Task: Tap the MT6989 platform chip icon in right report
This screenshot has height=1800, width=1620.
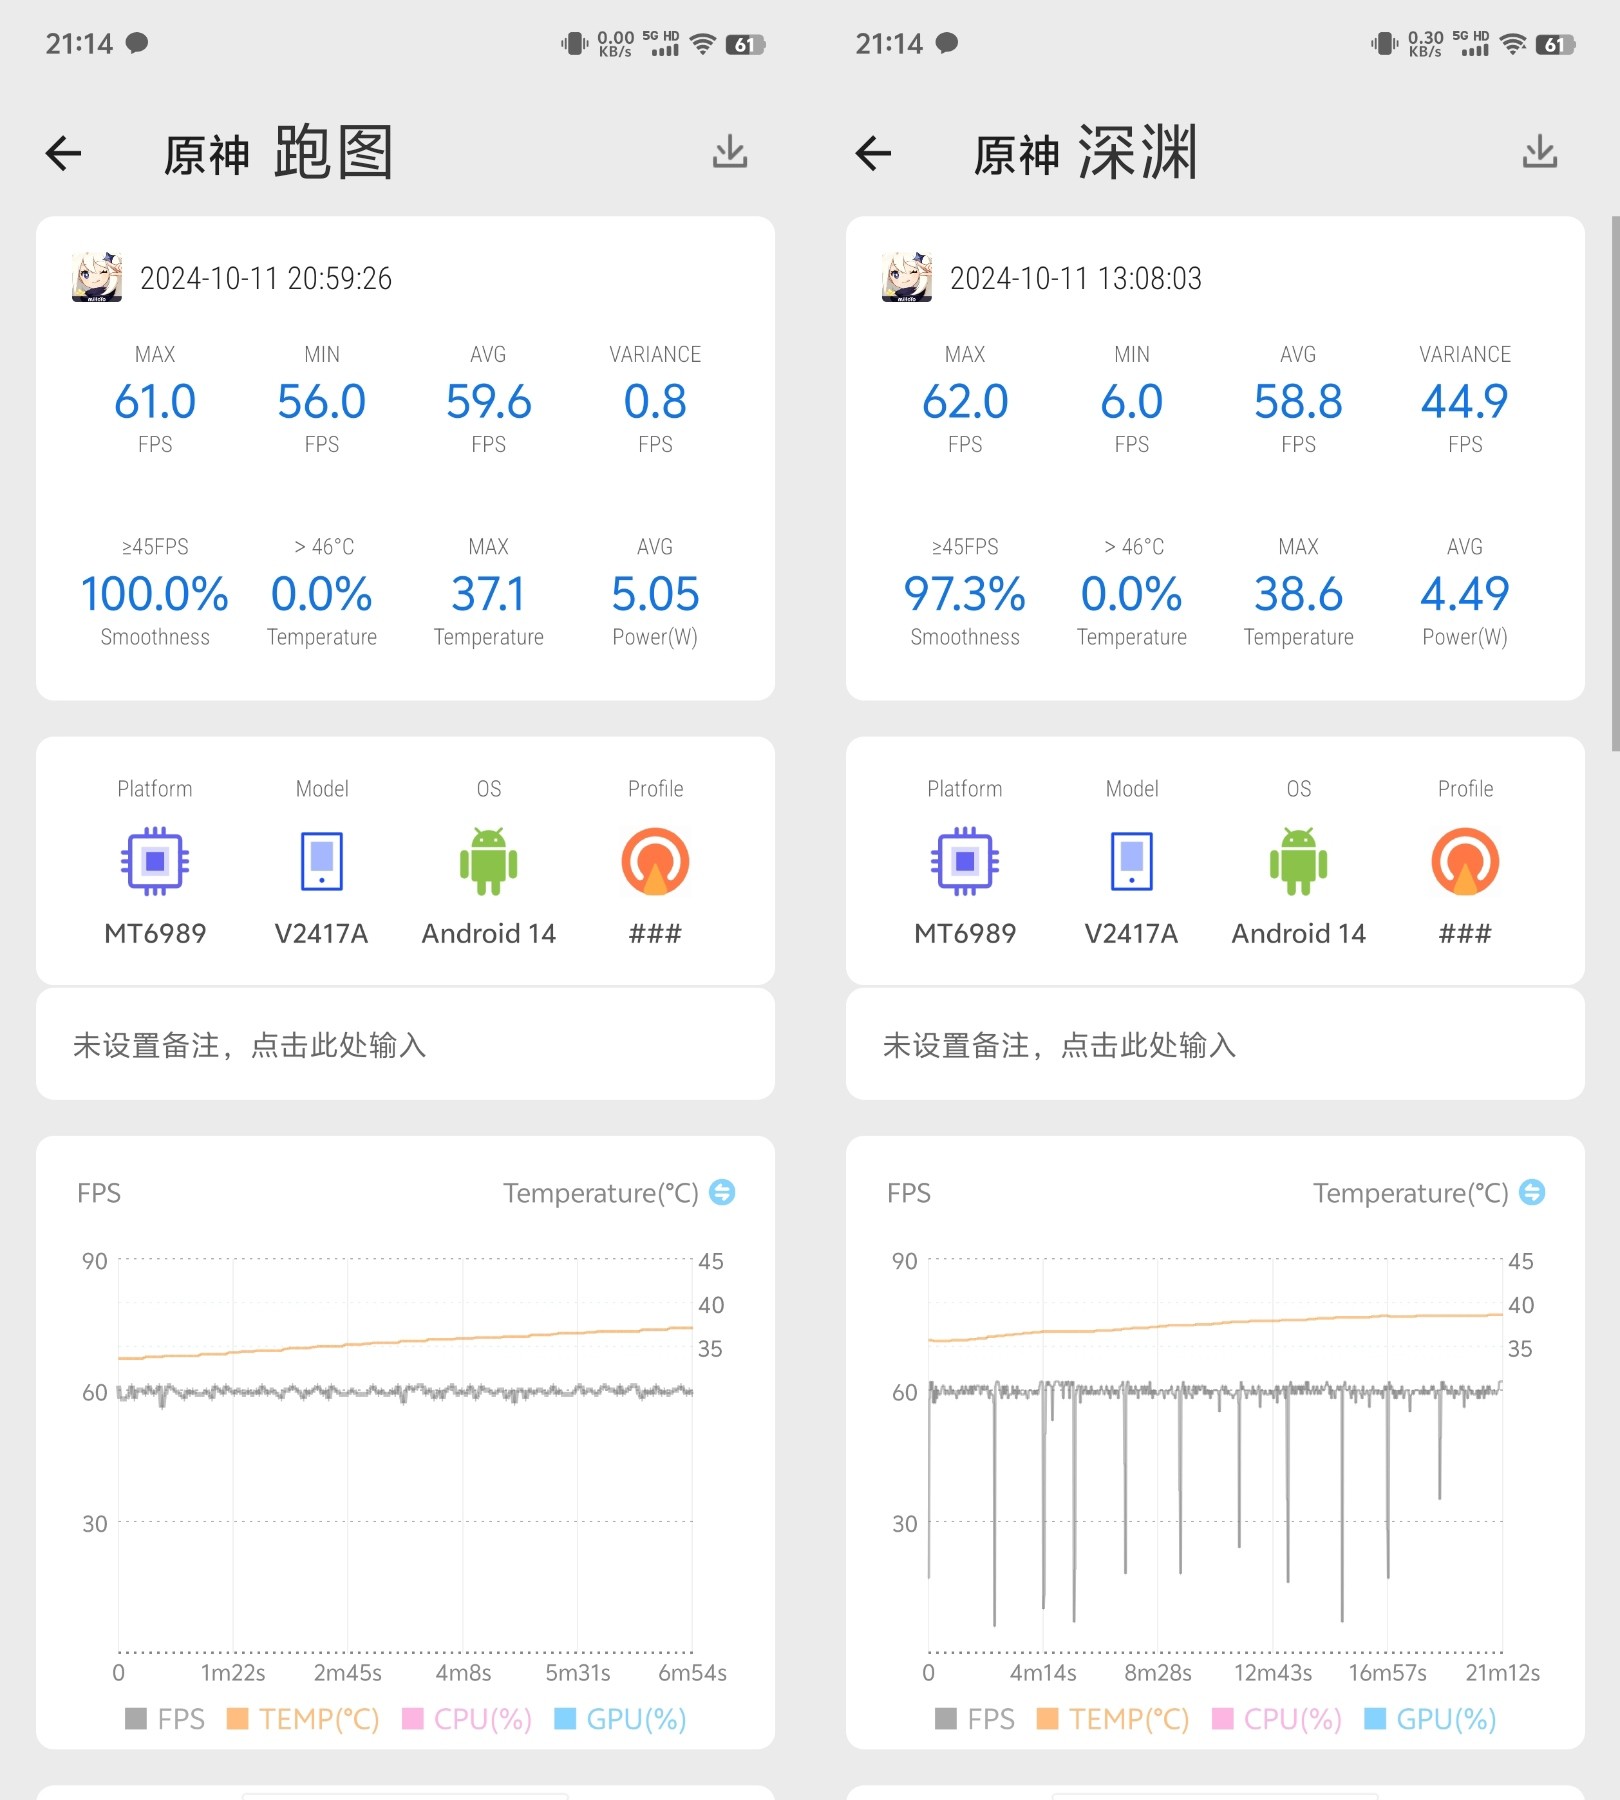Action: click(965, 861)
